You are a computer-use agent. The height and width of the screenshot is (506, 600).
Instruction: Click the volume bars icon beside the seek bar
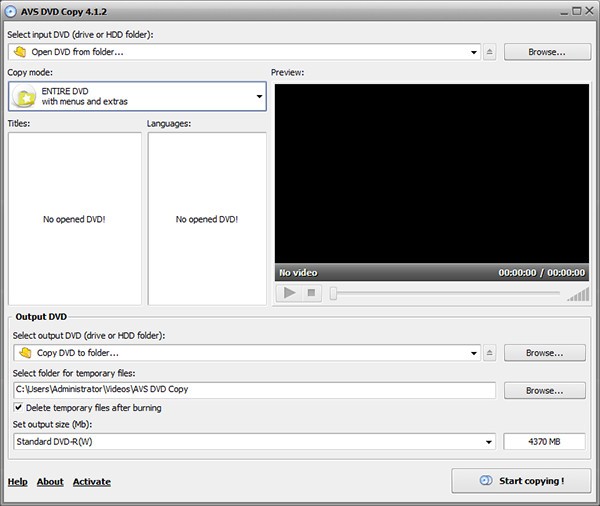578,294
